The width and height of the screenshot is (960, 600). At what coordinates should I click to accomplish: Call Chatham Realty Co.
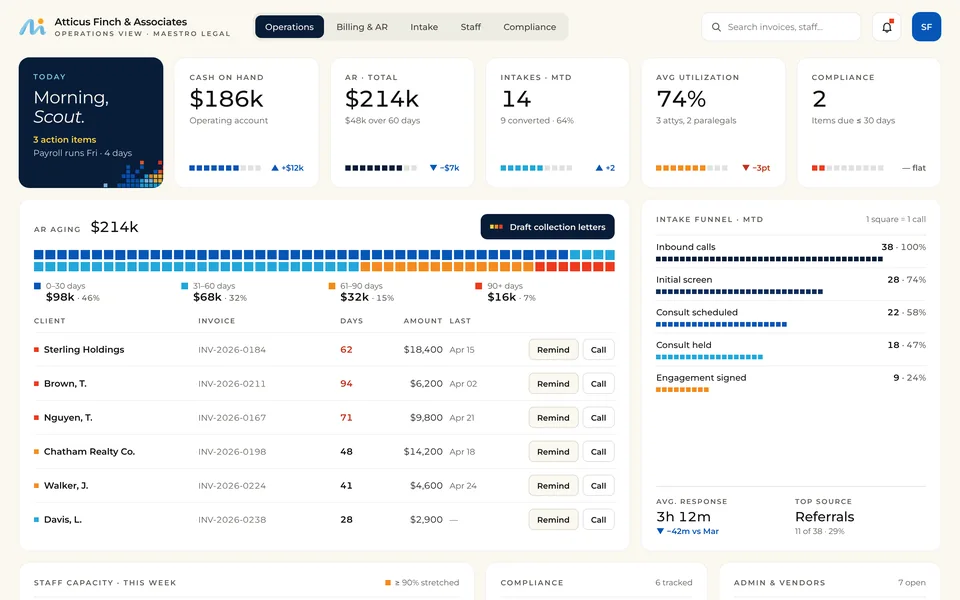coord(599,452)
